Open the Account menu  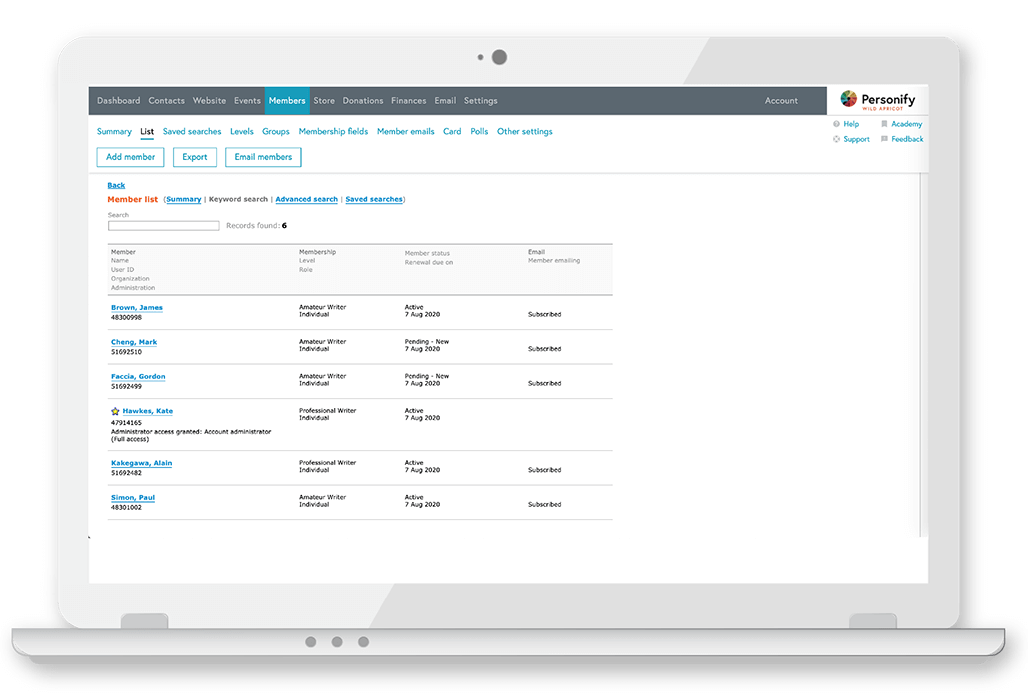[781, 100]
